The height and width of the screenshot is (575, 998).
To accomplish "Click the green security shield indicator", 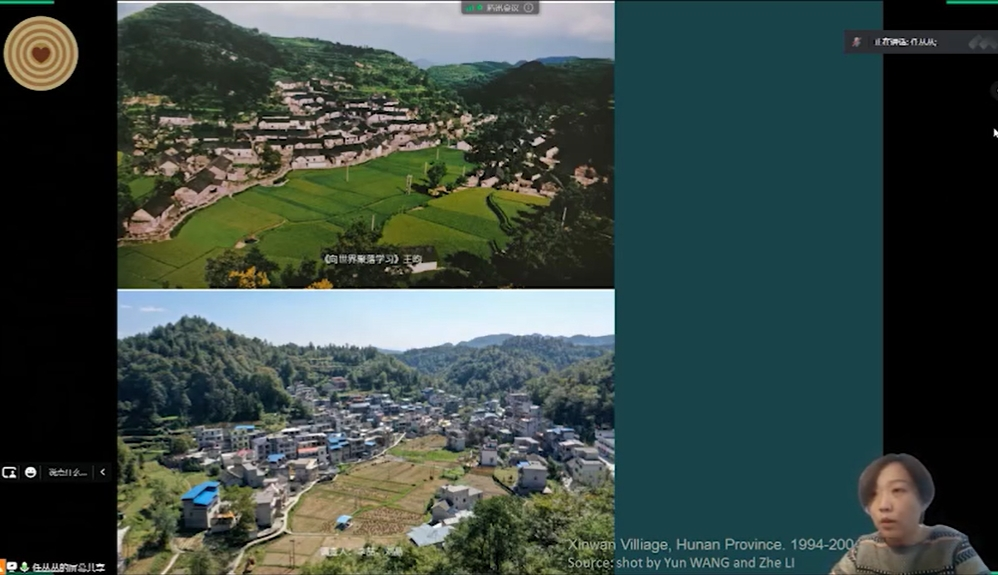I will [x=480, y=8].
